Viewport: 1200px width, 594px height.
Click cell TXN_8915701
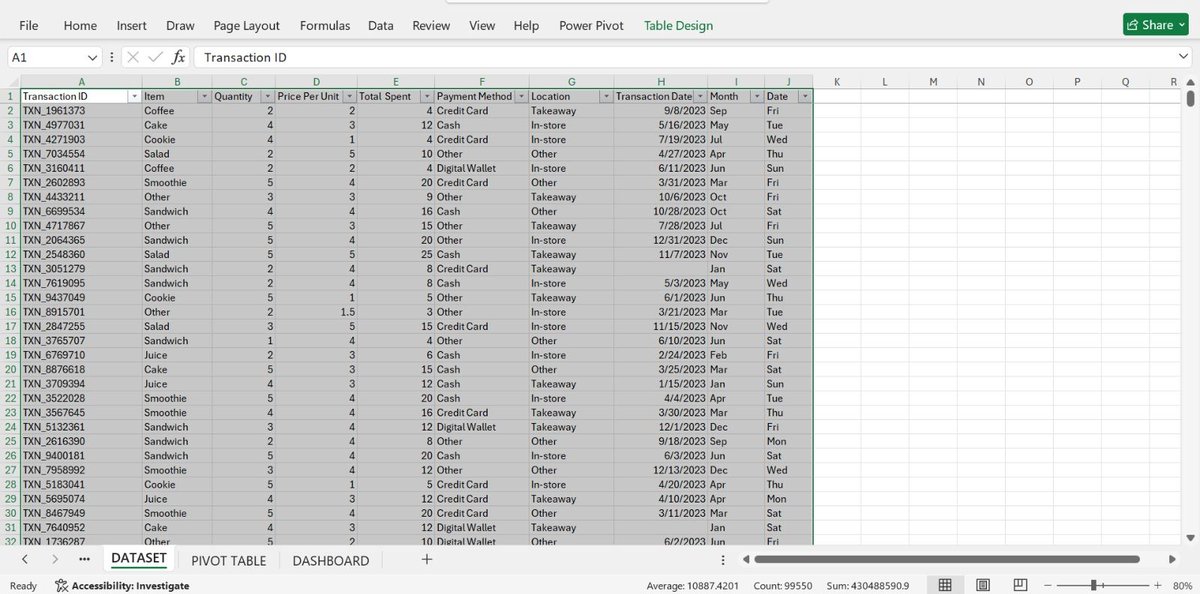point(81,312)
